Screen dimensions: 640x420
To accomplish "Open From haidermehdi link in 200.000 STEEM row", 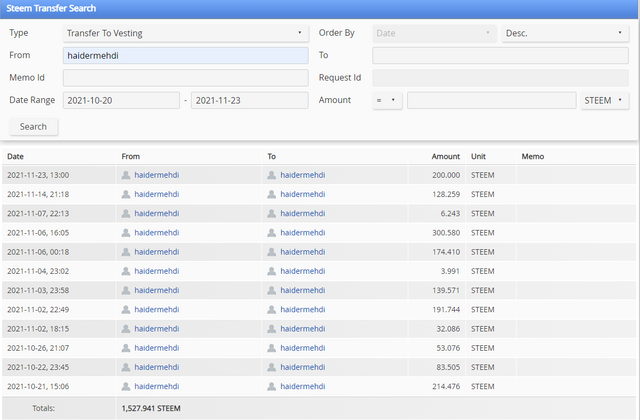I will click(157, 175).
